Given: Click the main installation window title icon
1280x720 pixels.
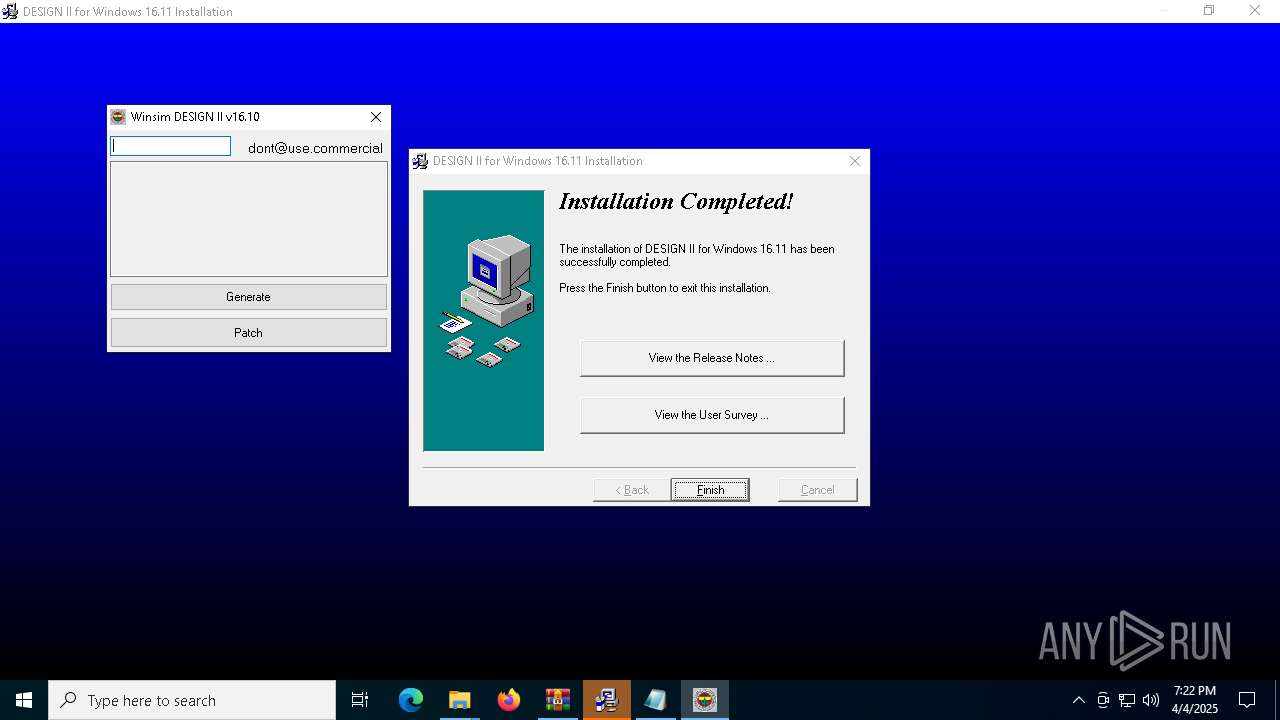Looking at the screenshot, I should (x=10, y=11).
